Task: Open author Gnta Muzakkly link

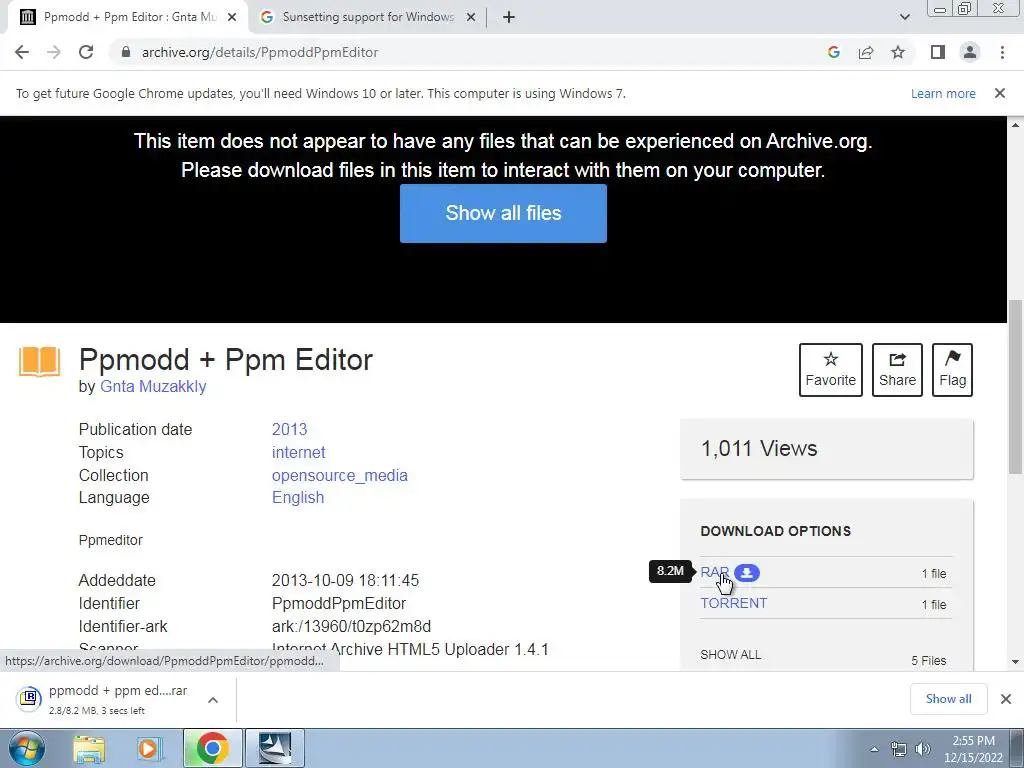Action: coord(153,387)
